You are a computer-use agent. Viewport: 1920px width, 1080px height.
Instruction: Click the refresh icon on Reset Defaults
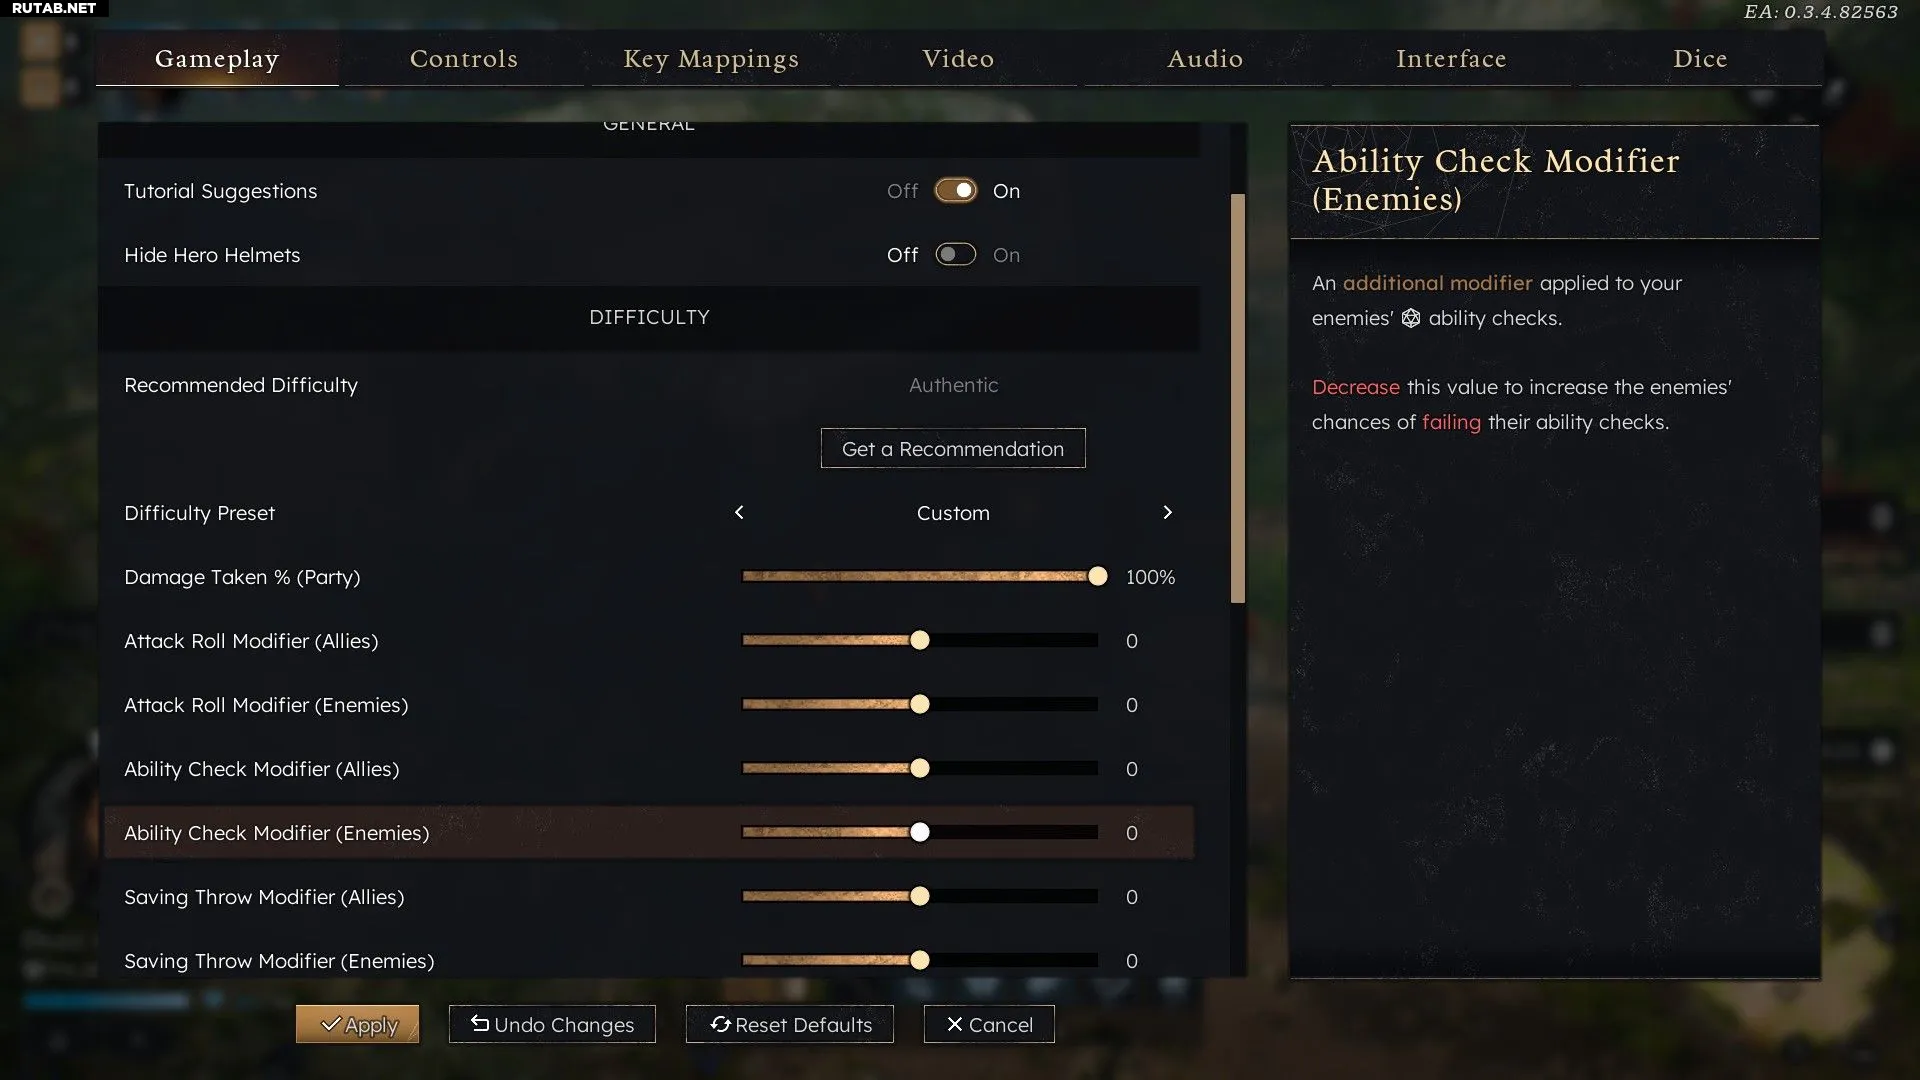pyautogui.click(x=720, y=1024)
